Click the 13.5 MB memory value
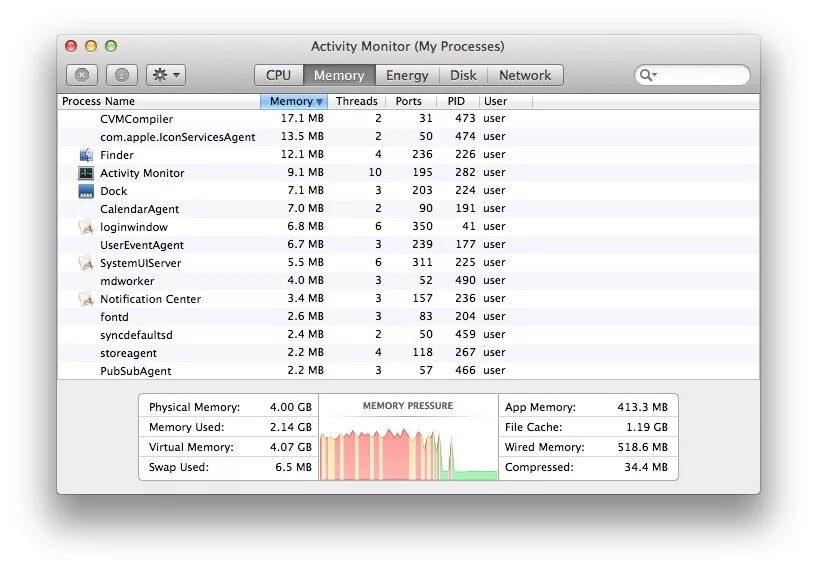This screenshot has width=817, height=573. tap(302, 136)
